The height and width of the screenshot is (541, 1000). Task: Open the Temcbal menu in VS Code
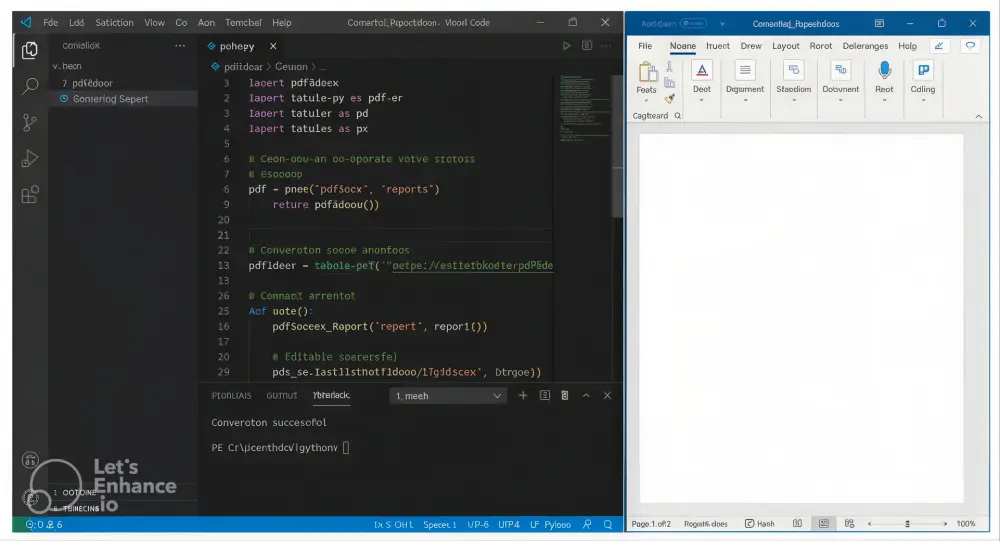(x=243, y=22)
